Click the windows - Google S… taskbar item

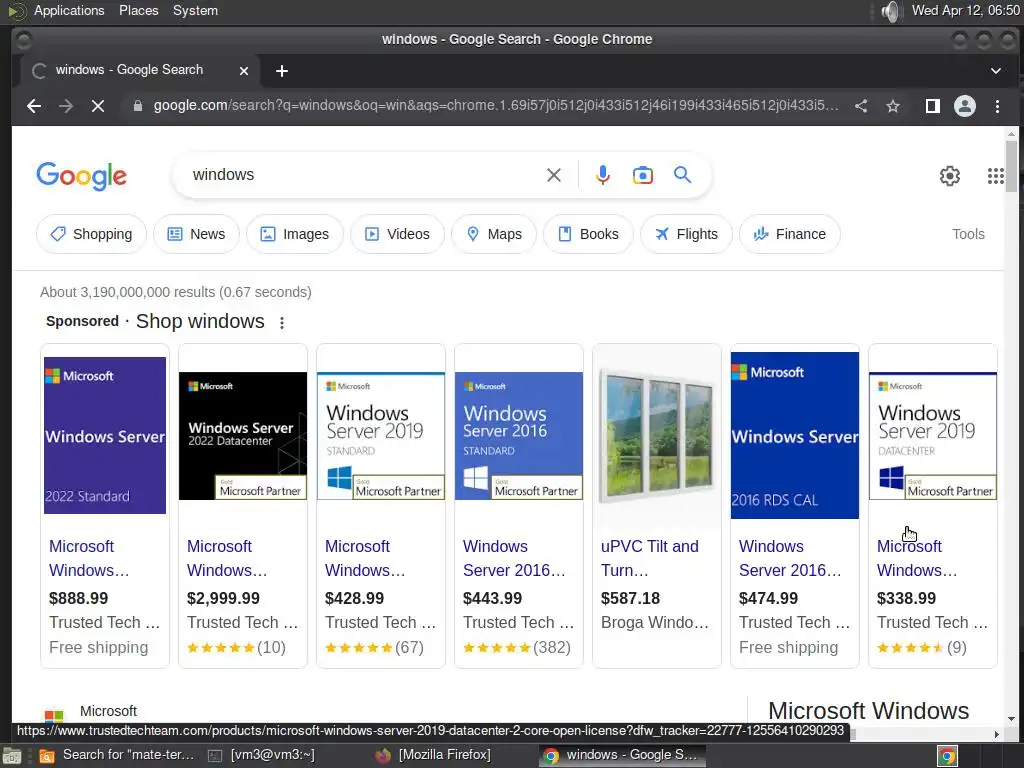coord(622,756)
